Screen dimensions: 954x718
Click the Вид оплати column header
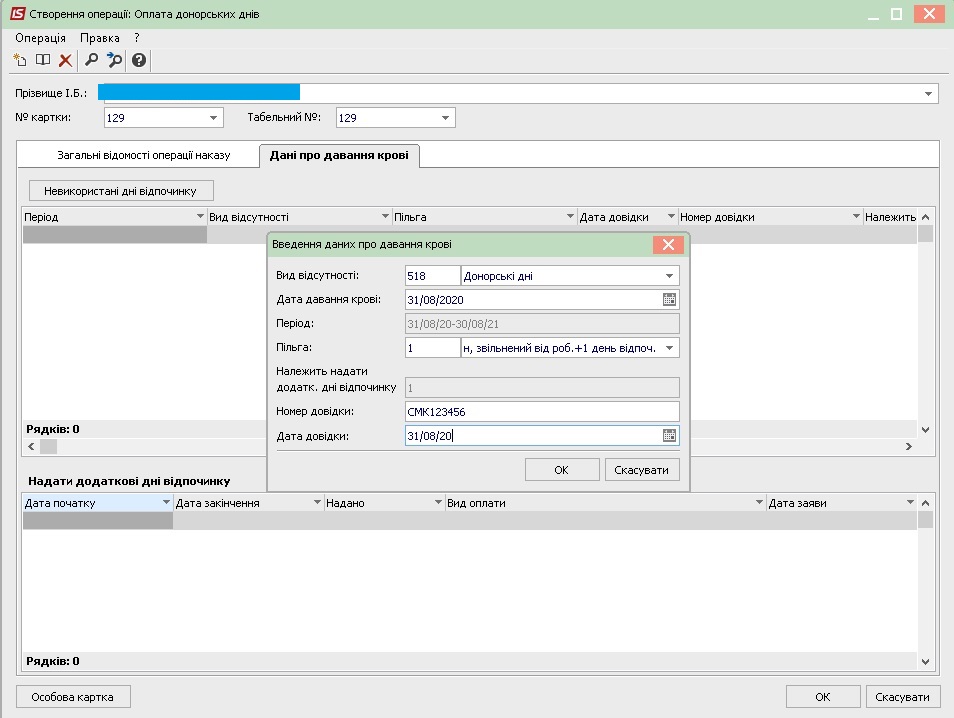605,503
